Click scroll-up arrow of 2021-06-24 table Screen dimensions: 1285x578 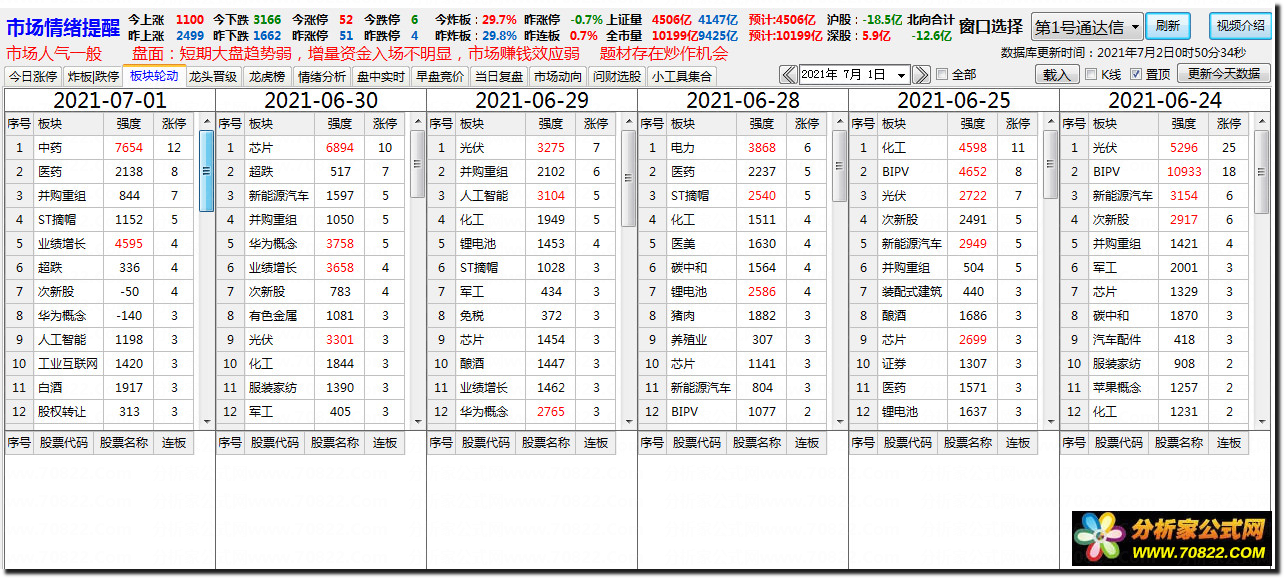tap(1262, 121)
